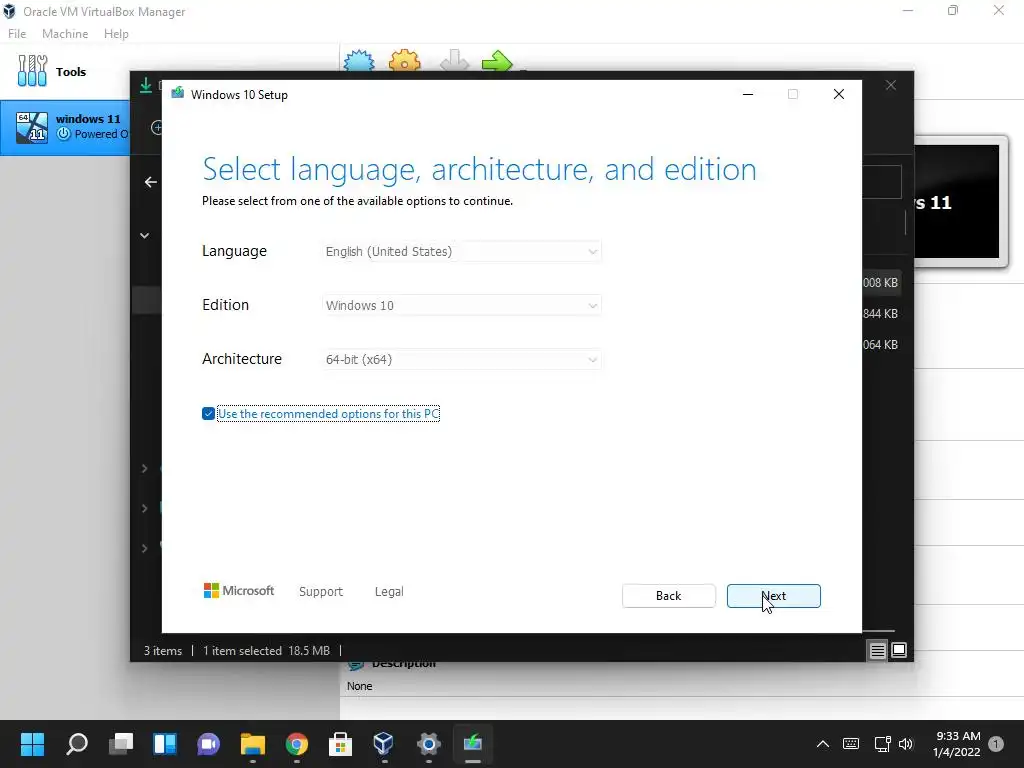Open Settings from the taskbar
The width and height of the screenshot is (1024, 768).
click(x=428, y=744)
